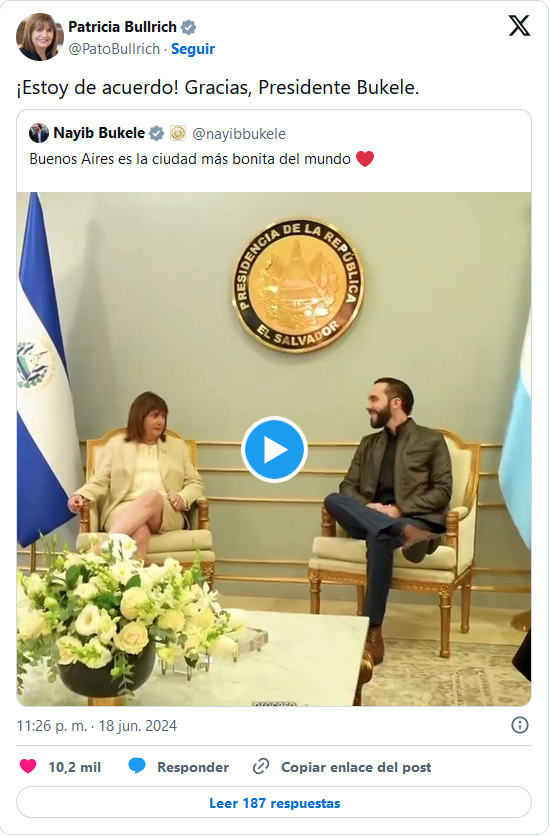This screenshot has width=550, height=836.
Task: Click Nayib Bukele's small avatar
Action: tap(39, 133)
